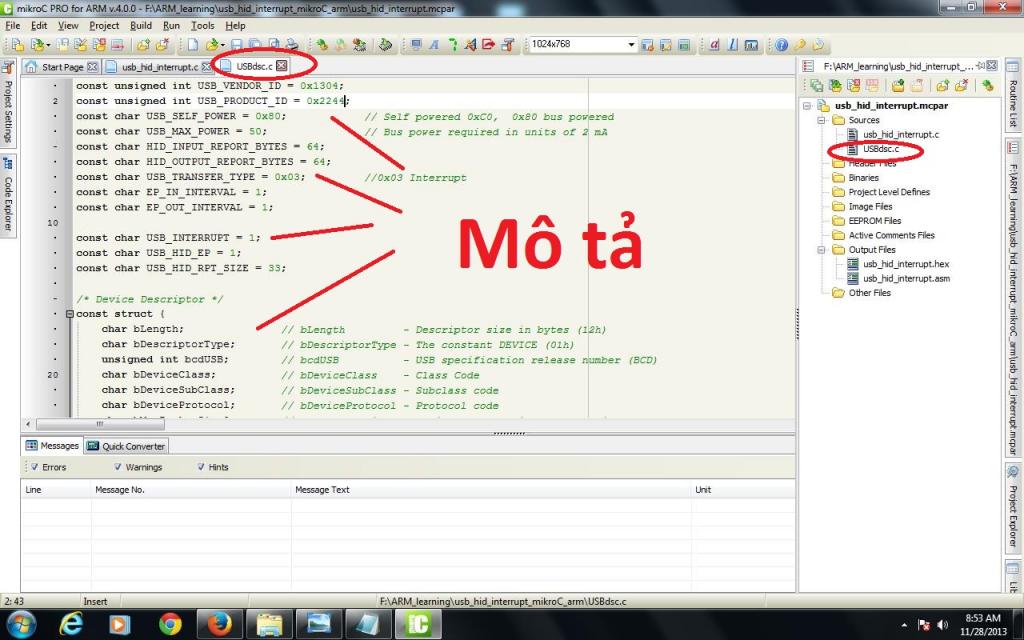1024x640 pixels.
Task: Open the File menu
Action: point(12,25)
